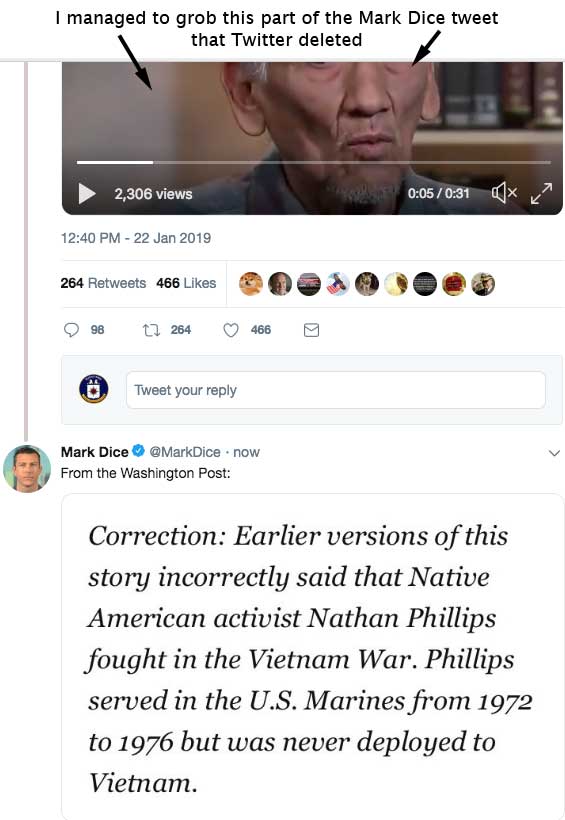
Task: Open the 466 Likes list
Action: (186, 283)
